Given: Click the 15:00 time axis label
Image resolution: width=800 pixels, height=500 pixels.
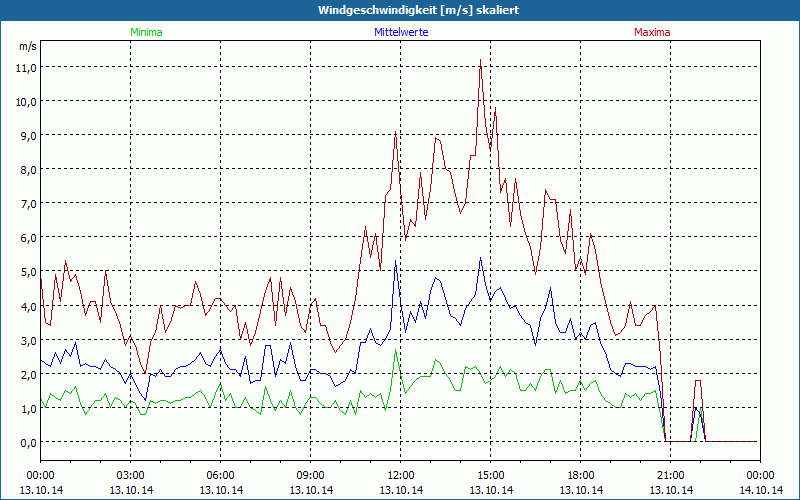Looking at the screenshot, I should pos(490,476).
